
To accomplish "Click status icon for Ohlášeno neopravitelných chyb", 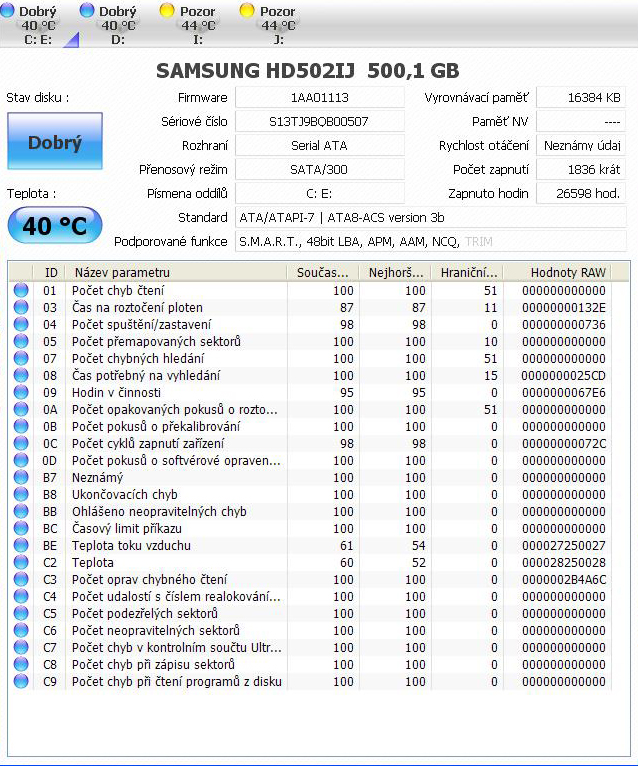I will pos(21,511).
